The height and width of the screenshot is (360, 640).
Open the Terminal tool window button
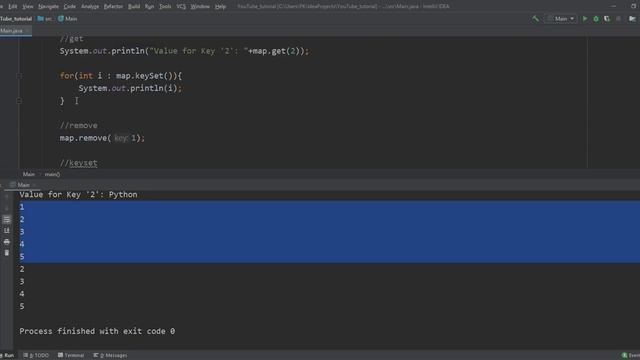click(71, 356)
